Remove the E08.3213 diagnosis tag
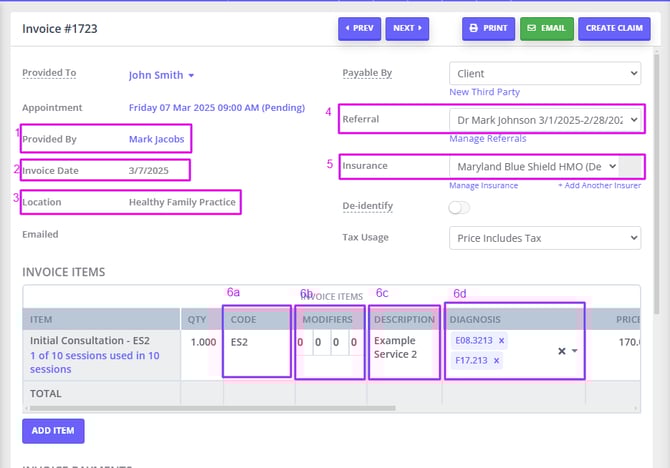The image size is (670, 468). [502, 341]
